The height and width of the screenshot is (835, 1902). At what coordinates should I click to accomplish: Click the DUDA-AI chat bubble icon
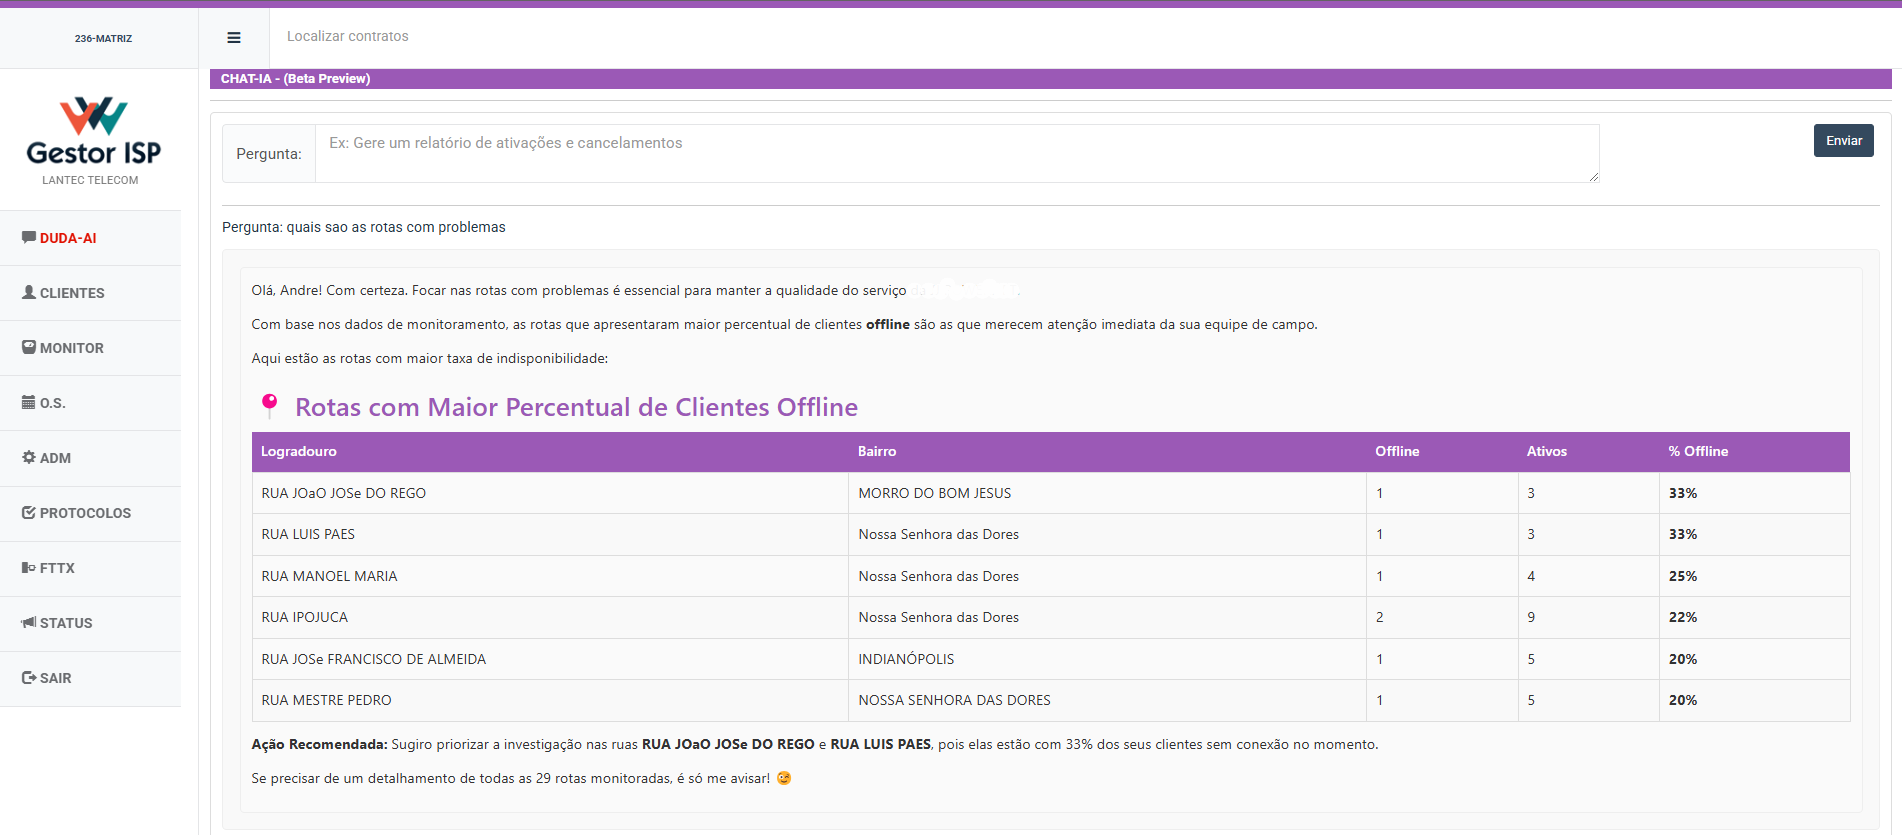[x=29, y=238]
